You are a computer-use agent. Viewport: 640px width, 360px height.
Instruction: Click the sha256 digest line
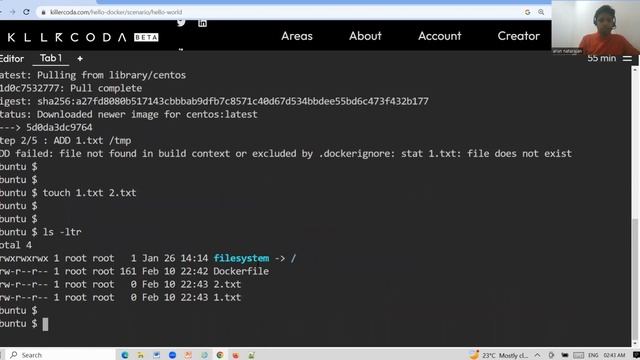point(214,101)
